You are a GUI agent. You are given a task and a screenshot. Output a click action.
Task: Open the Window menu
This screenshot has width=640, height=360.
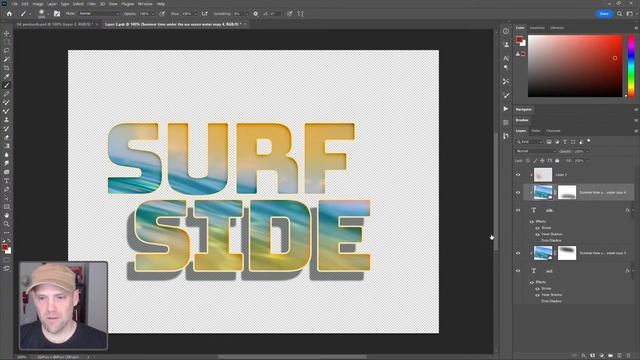pyautogui.click(x=145, y=4)
